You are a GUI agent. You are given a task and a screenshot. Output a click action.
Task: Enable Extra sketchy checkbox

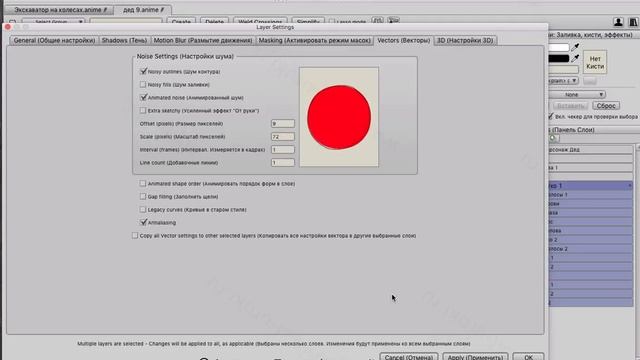coord(143,111)
